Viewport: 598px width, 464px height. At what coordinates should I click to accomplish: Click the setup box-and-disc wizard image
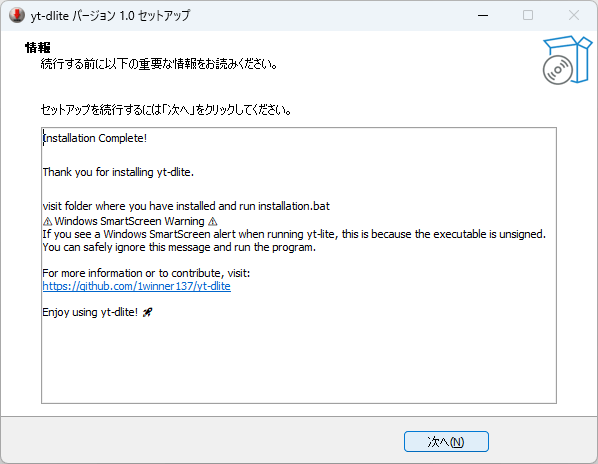(567, 60)
